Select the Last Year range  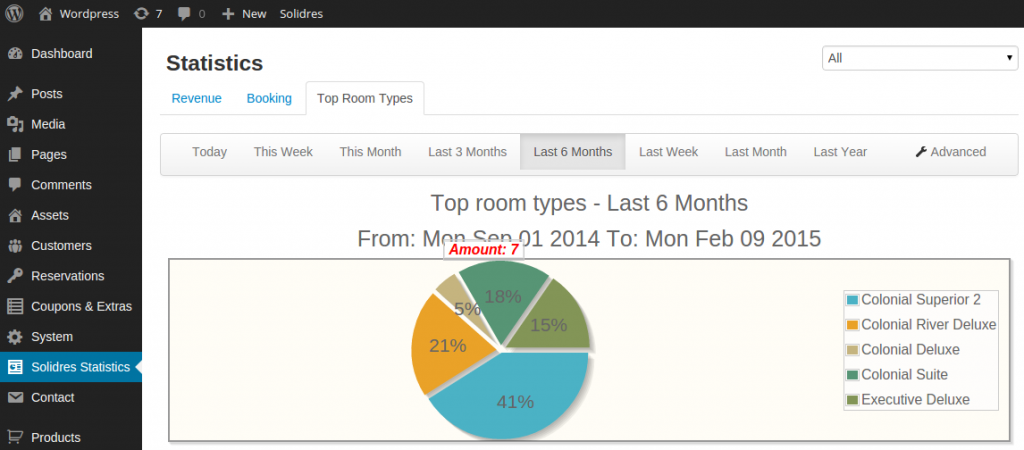(840, 152)
